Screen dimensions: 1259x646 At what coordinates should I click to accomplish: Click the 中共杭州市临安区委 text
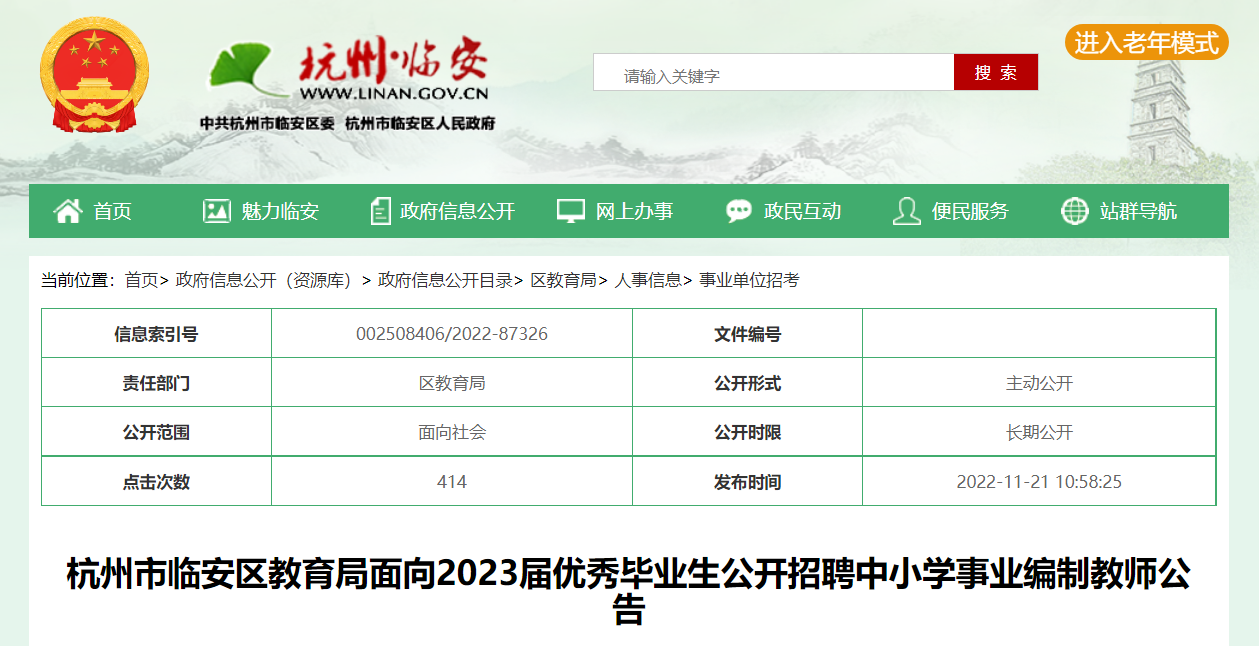[x=267, y=123]
